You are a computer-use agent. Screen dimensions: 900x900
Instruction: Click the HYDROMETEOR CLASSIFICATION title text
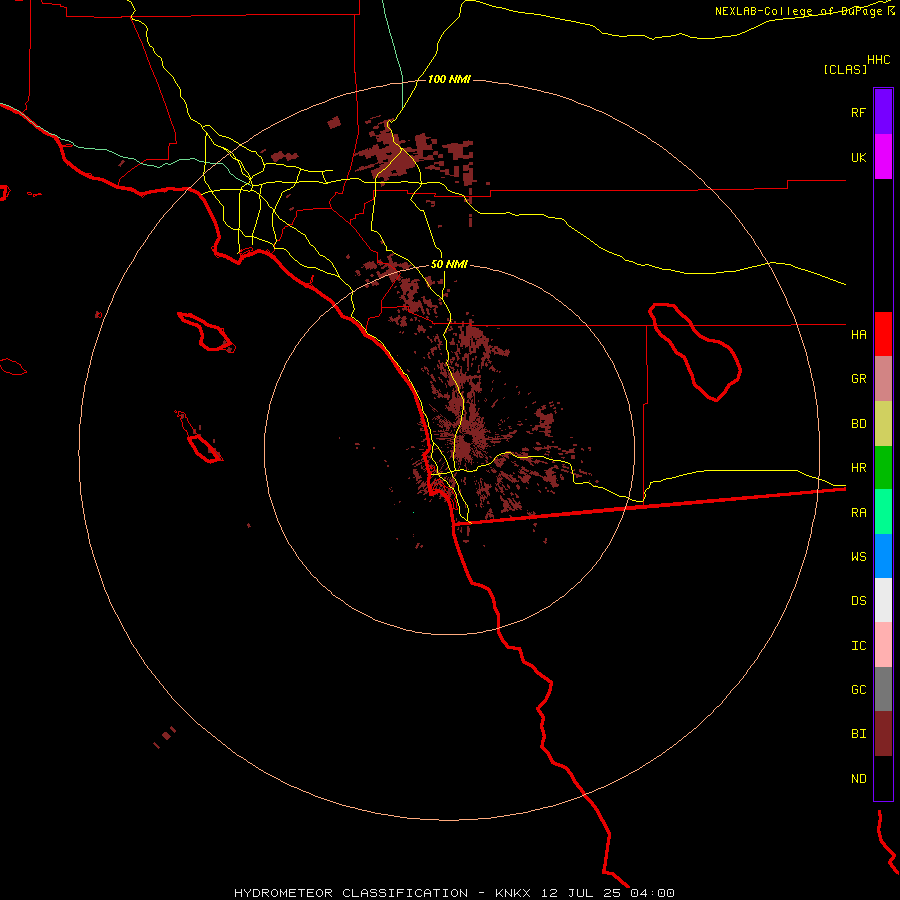click(x=351, y=893)
